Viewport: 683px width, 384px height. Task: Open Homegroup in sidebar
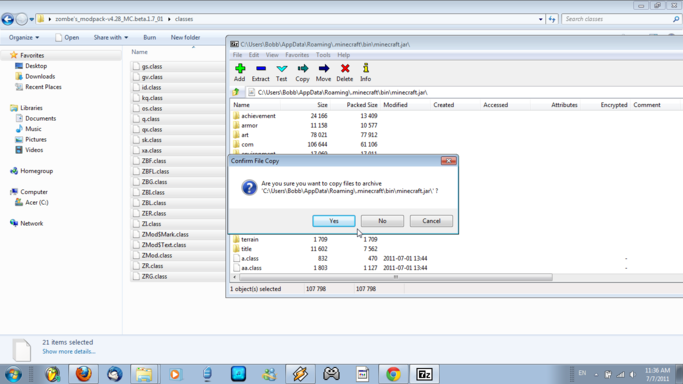click(x=37, y=171)
